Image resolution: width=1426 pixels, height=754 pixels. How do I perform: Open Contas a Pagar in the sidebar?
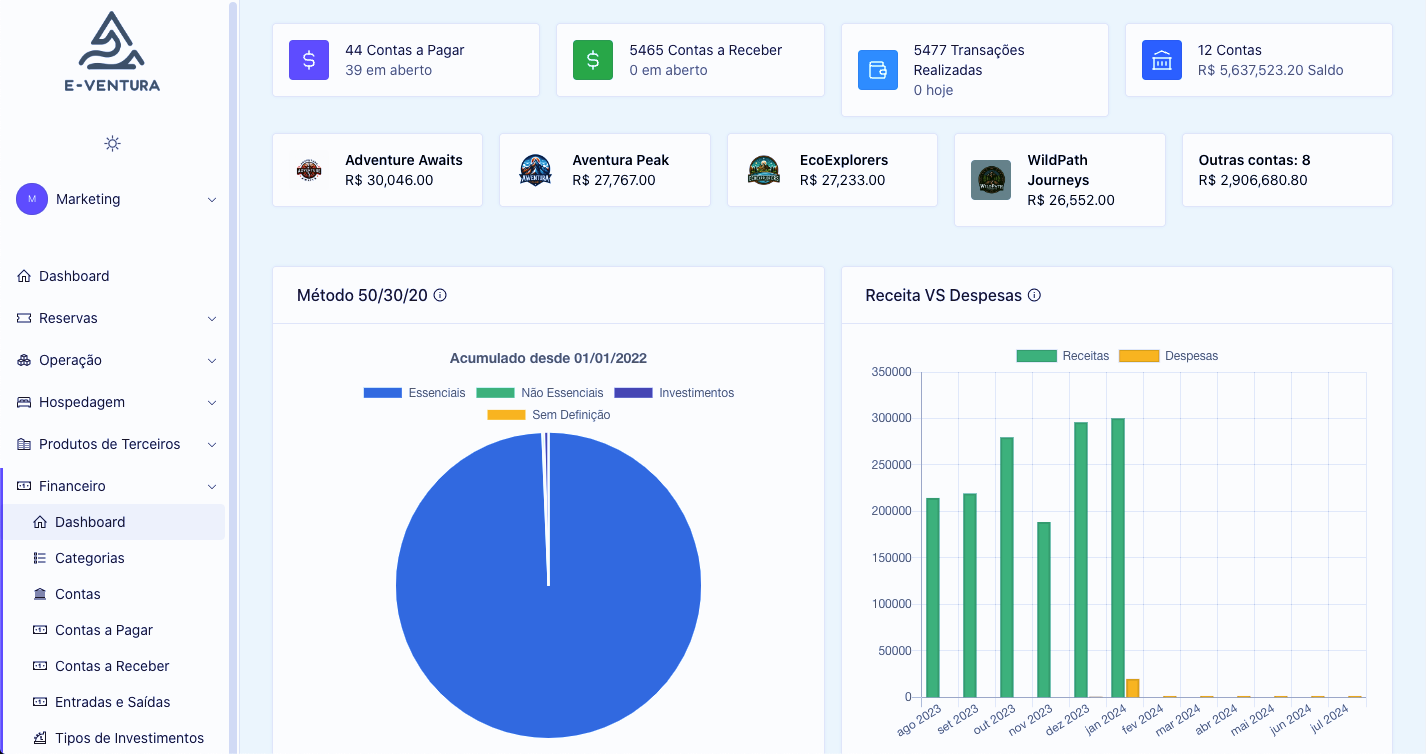pos(104,630)
